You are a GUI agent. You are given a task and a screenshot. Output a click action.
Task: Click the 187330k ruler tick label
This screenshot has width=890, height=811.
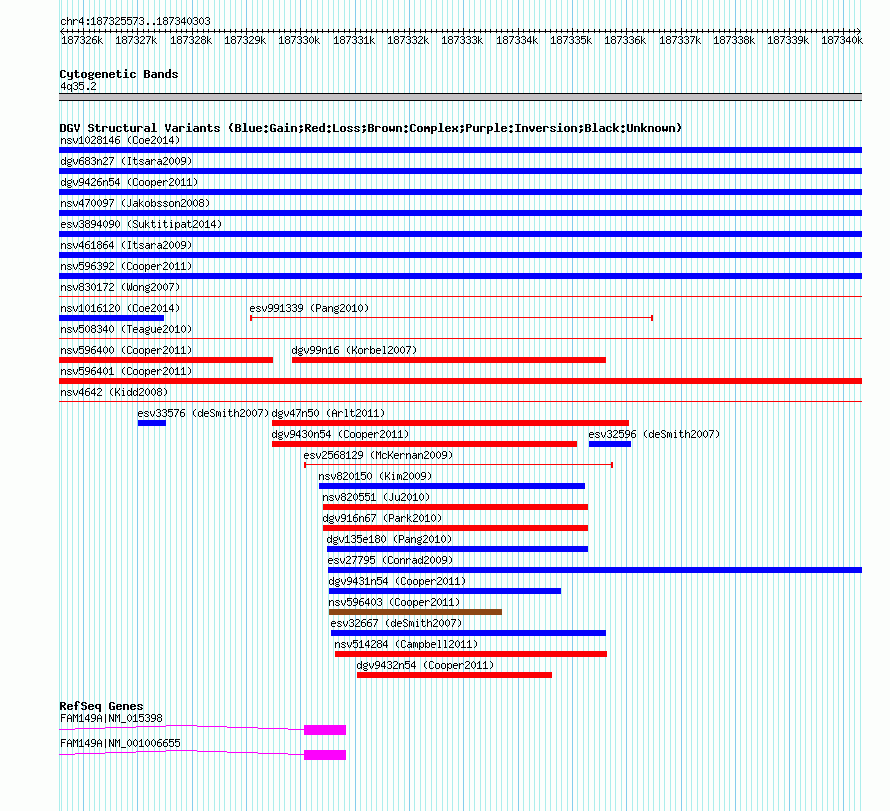(299, 40)
